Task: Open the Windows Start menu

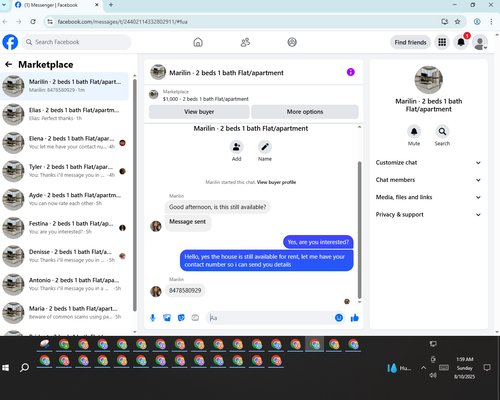Action: pos(6,368)
